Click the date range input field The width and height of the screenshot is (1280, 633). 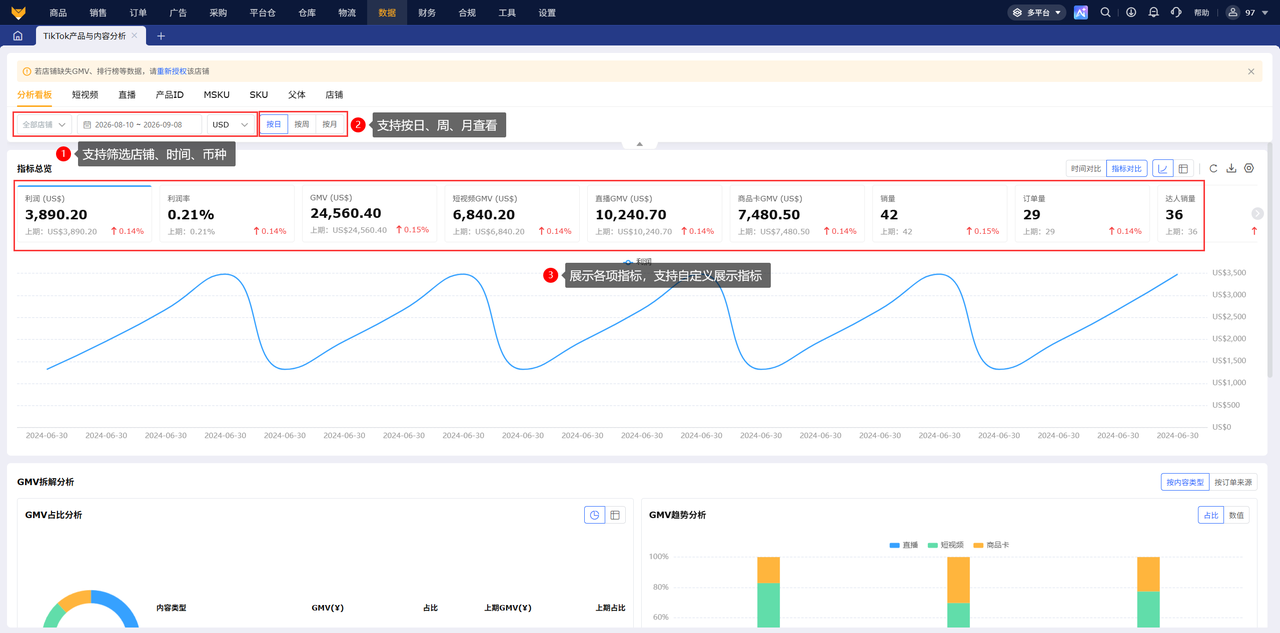tap(139, 125)
